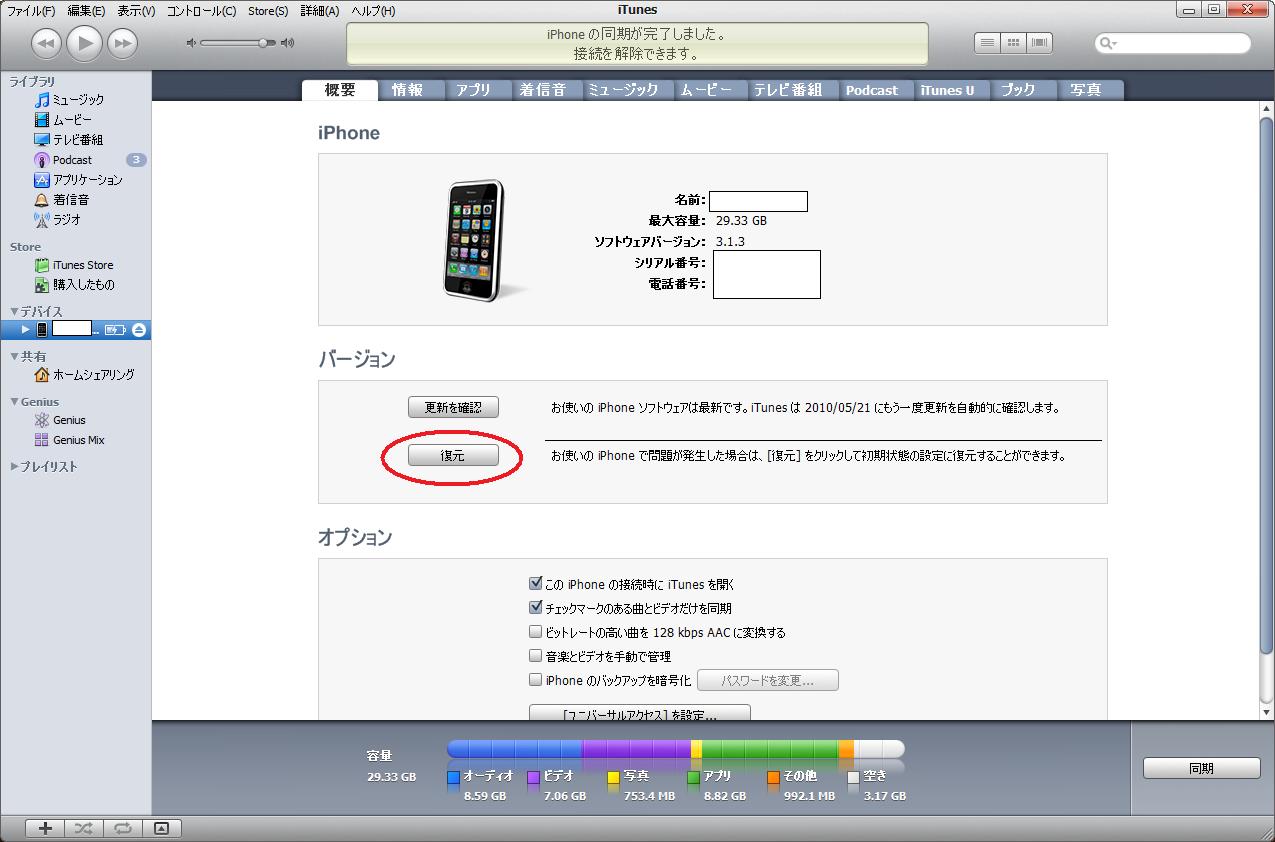The image size is (1275, 842).
Task: Collapse the Genius section
Action: (x=14, y=401)
